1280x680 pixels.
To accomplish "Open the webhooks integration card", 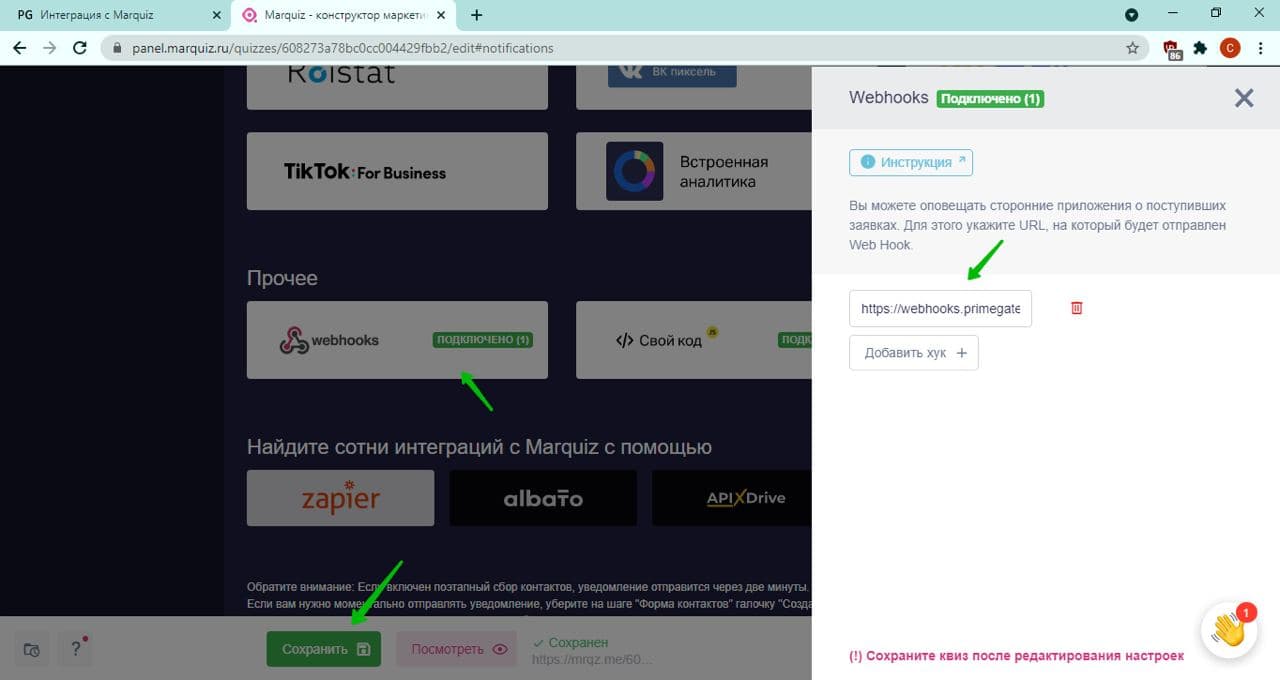I will tap(397, 340).
